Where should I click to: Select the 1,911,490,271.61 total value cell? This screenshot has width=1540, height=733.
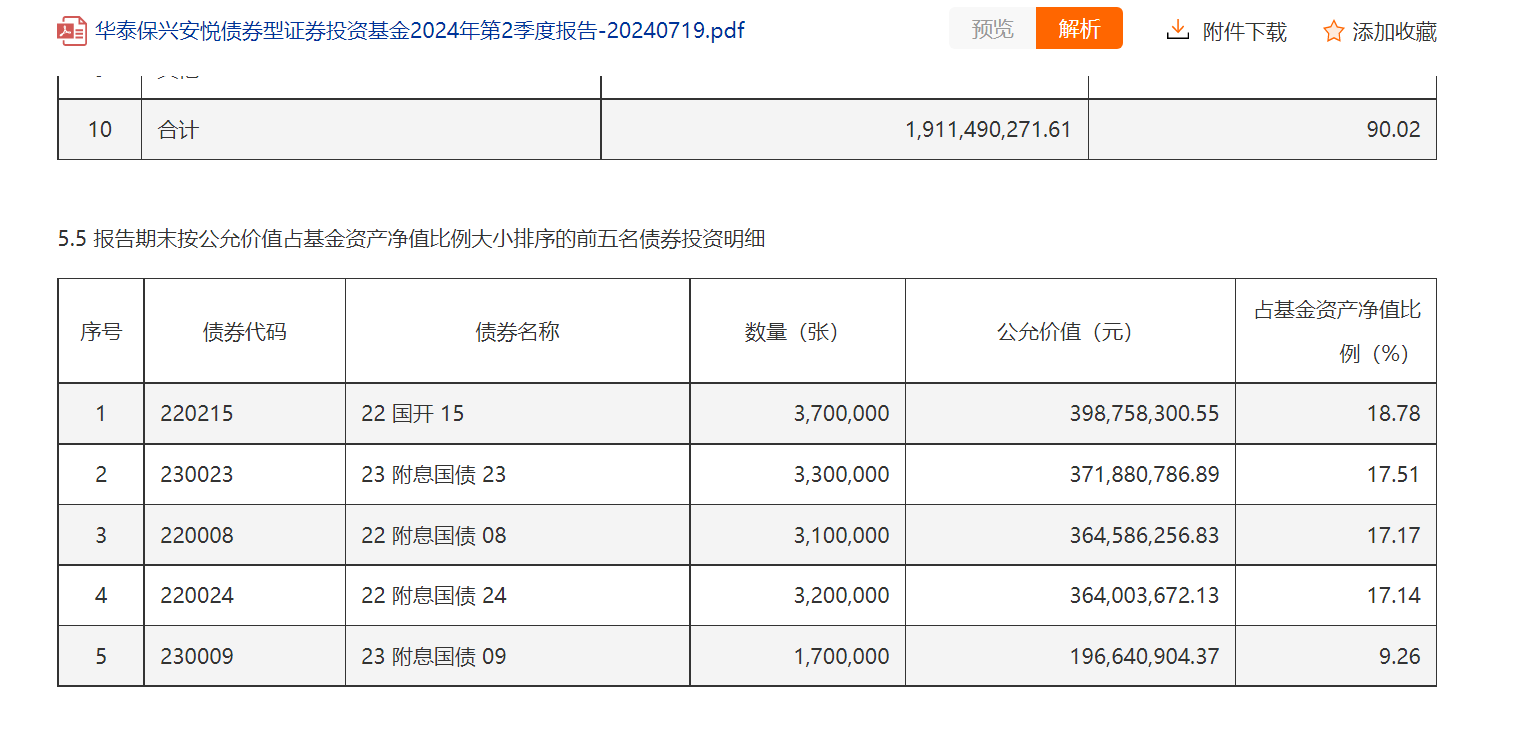988,130
